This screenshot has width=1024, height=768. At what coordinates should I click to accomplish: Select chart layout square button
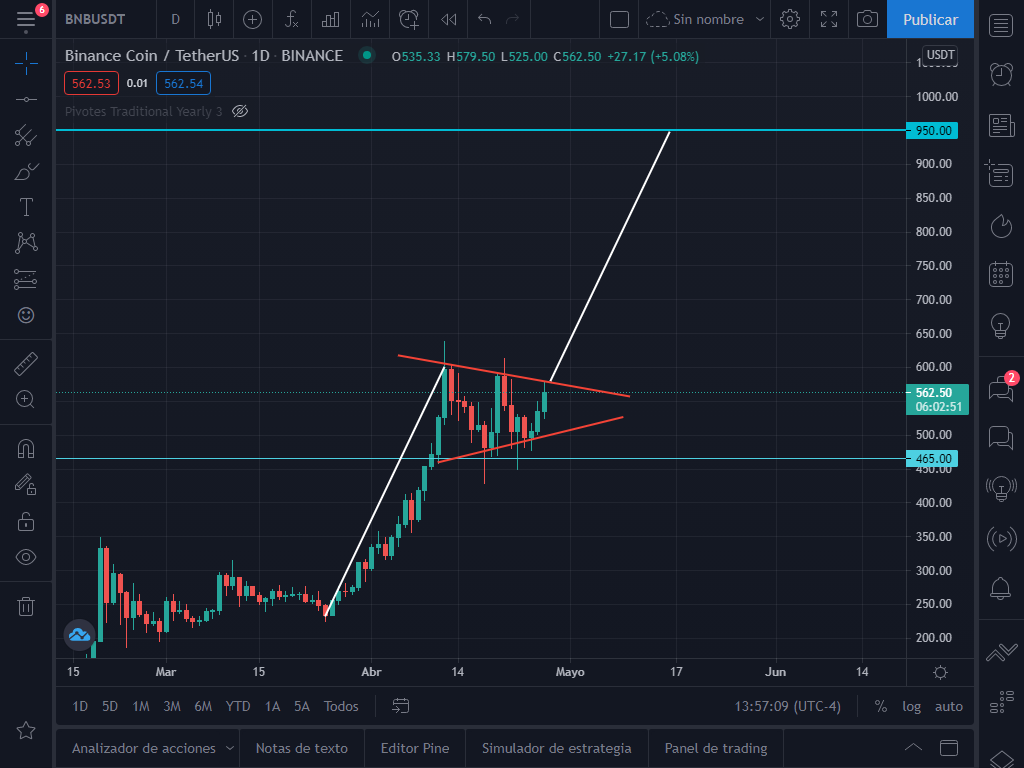(619, 20)
